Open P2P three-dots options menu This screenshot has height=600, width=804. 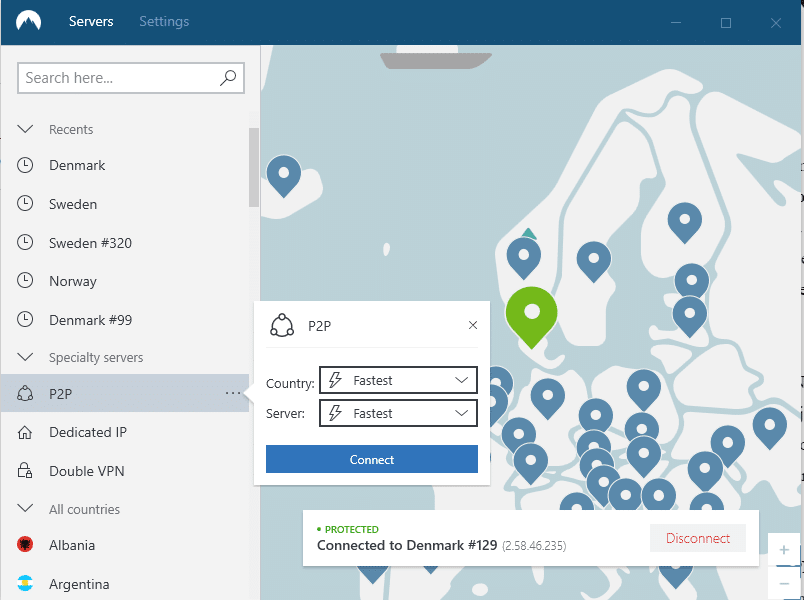tap(233, 393)
